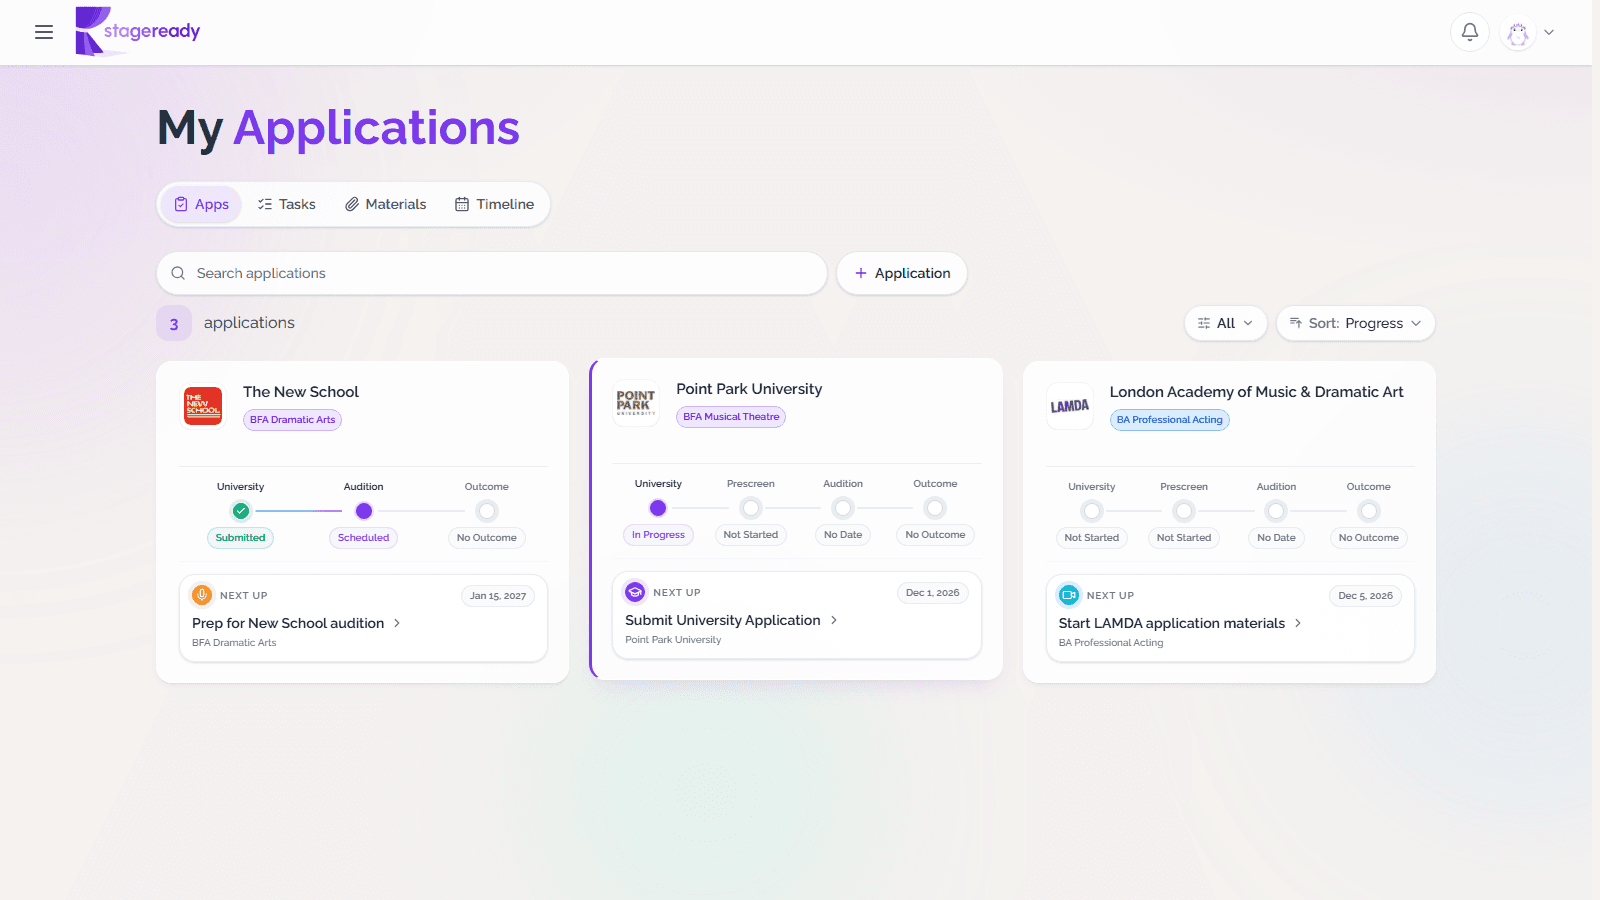Open The New School application title
The image size is (1600, 900).
point(301,392)
